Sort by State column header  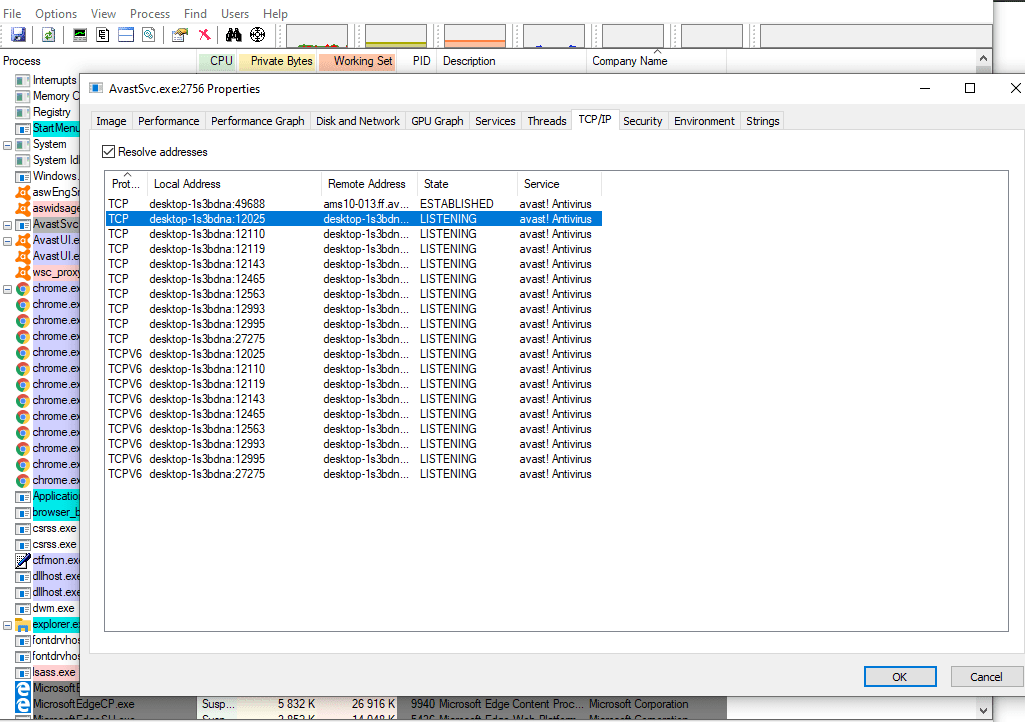pyautogui.click(x=467, y=184)
